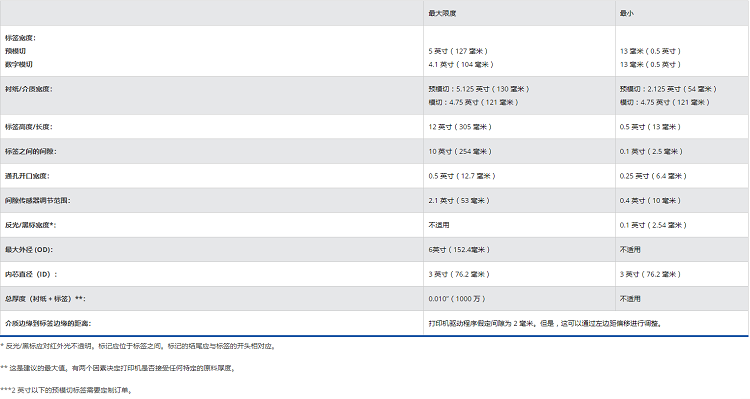Screen dimensions: 750x399
Task: Select the '标签高度/长度:' row label
Action: tap(29, 127)
